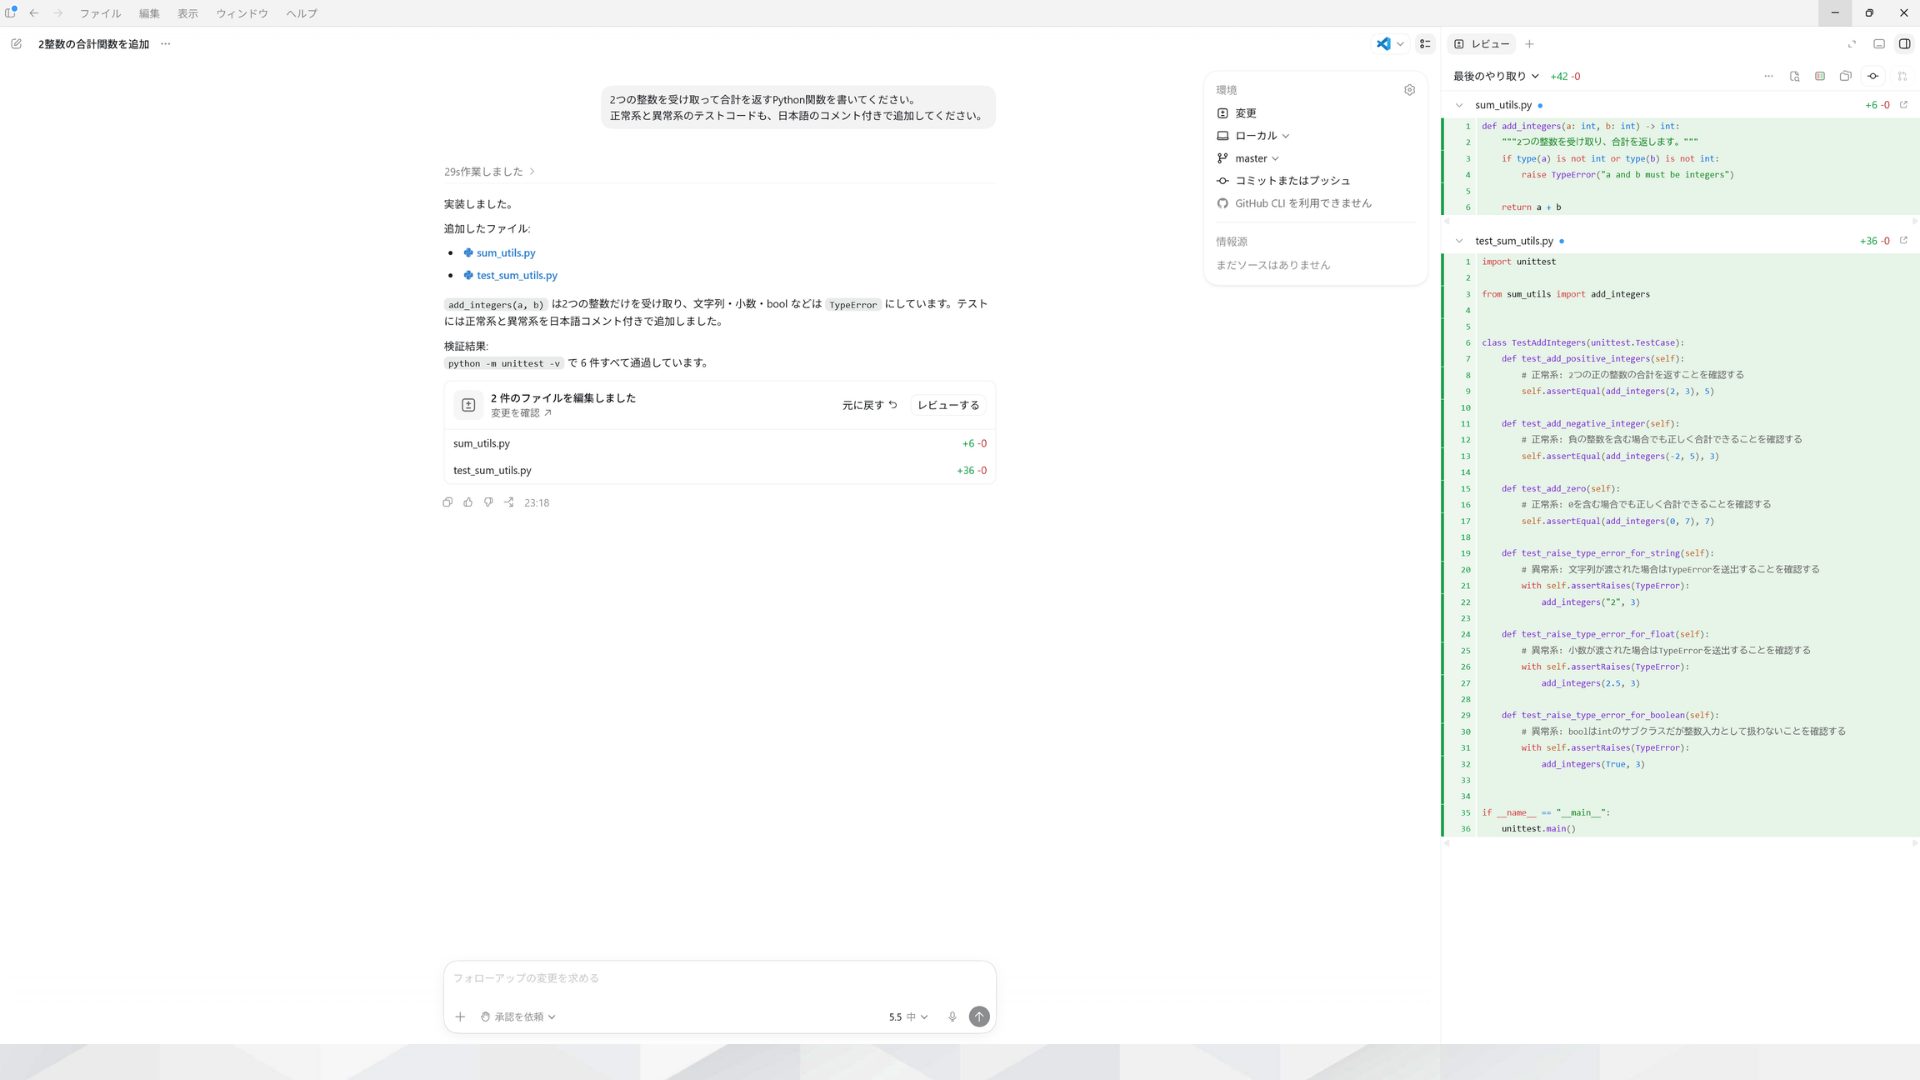Screen dimensions: 1920x1080
Task: Click the forward navigation arrow
Action: point(58,13)
